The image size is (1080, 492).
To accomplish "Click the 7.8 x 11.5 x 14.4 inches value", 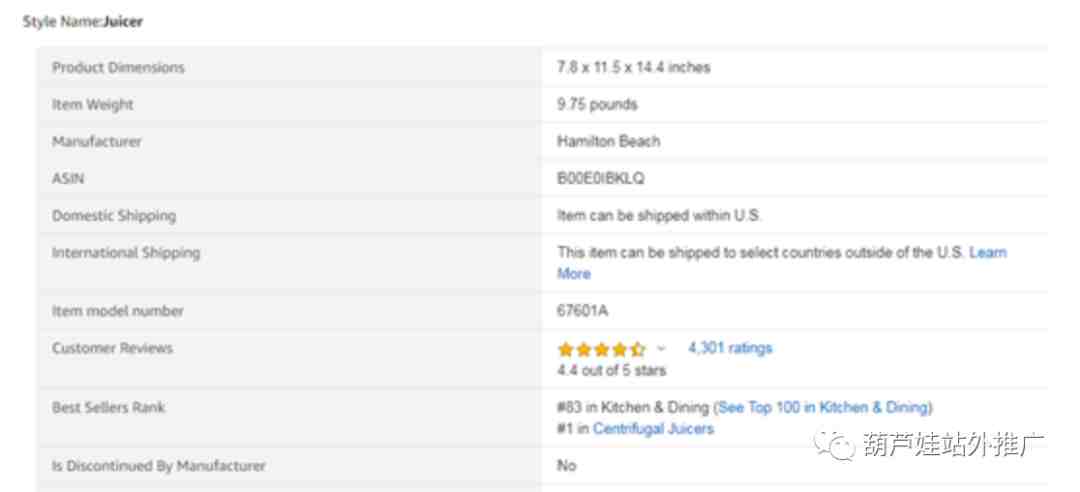I will click(x=634, y=68).
